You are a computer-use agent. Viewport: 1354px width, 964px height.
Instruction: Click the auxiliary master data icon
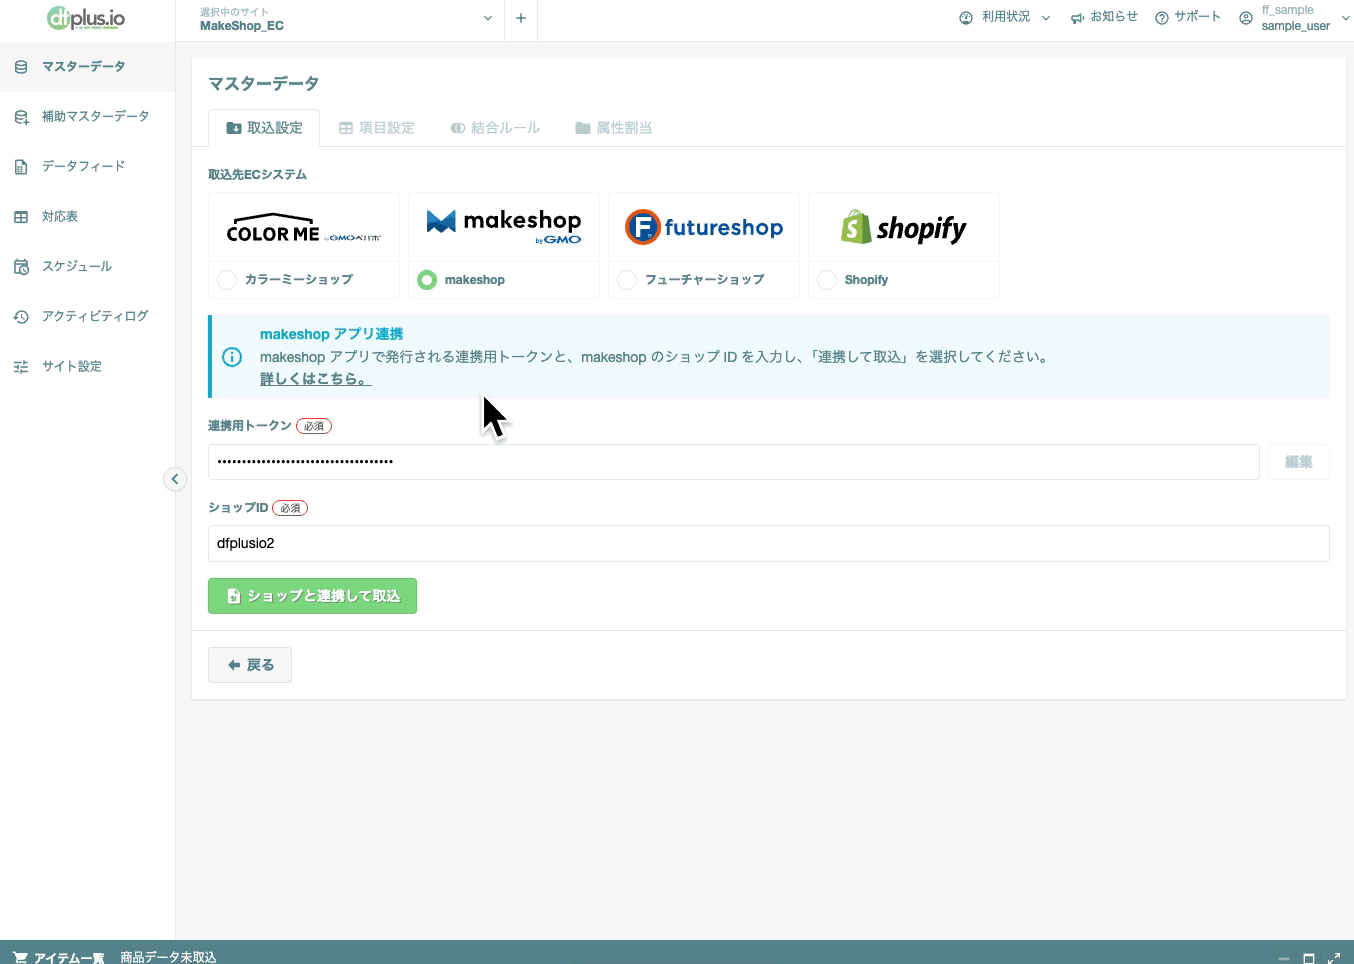21,117
